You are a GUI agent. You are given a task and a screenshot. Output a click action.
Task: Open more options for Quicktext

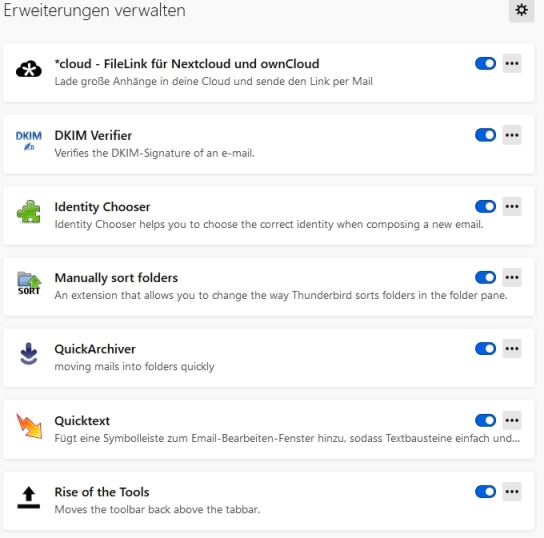(x=512, y=420)
